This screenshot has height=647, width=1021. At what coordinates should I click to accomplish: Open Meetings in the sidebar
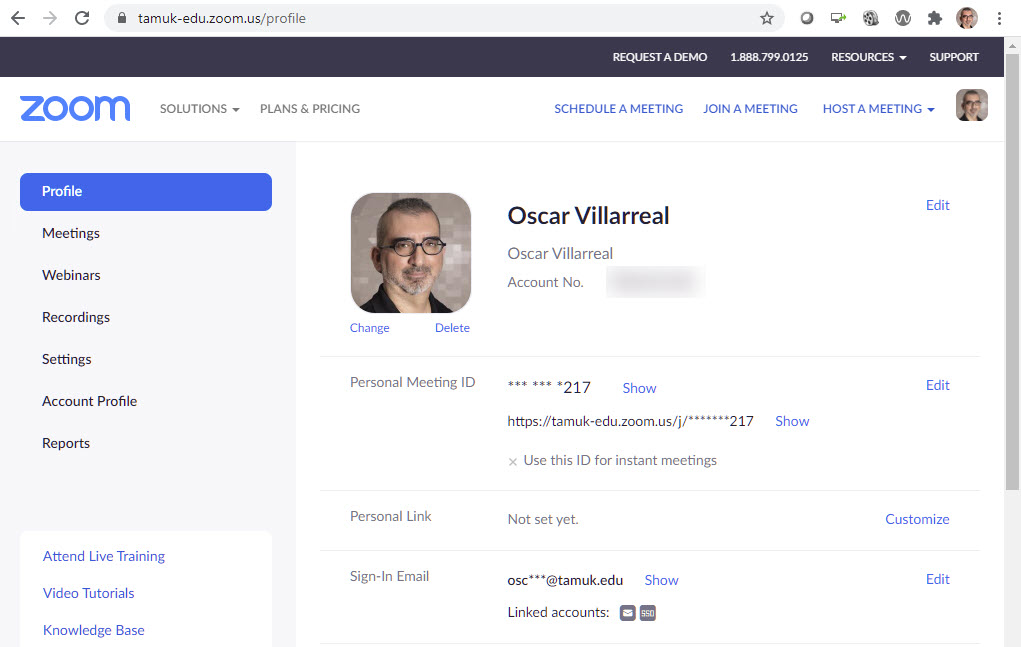(71, 233)
